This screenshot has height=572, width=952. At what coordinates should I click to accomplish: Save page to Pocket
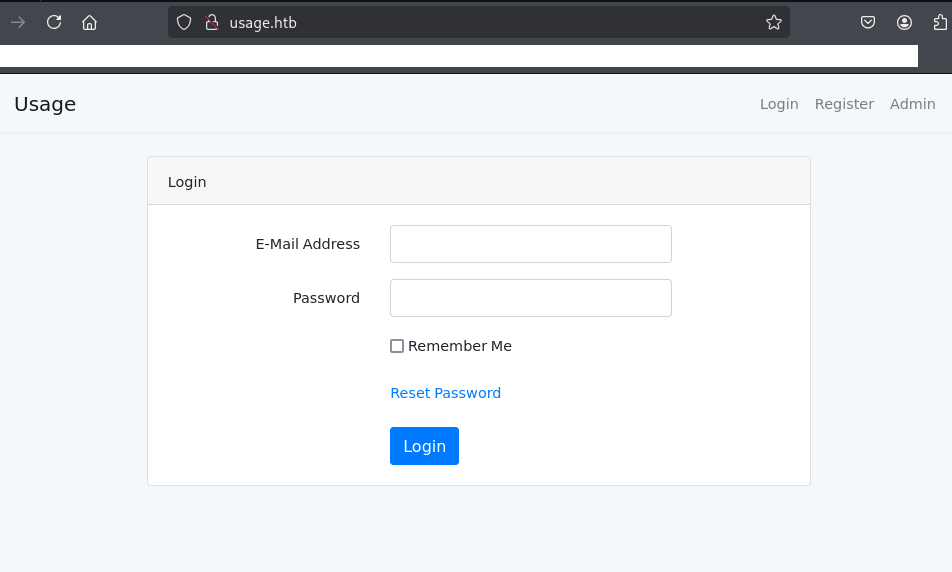[x=869, y=22]
